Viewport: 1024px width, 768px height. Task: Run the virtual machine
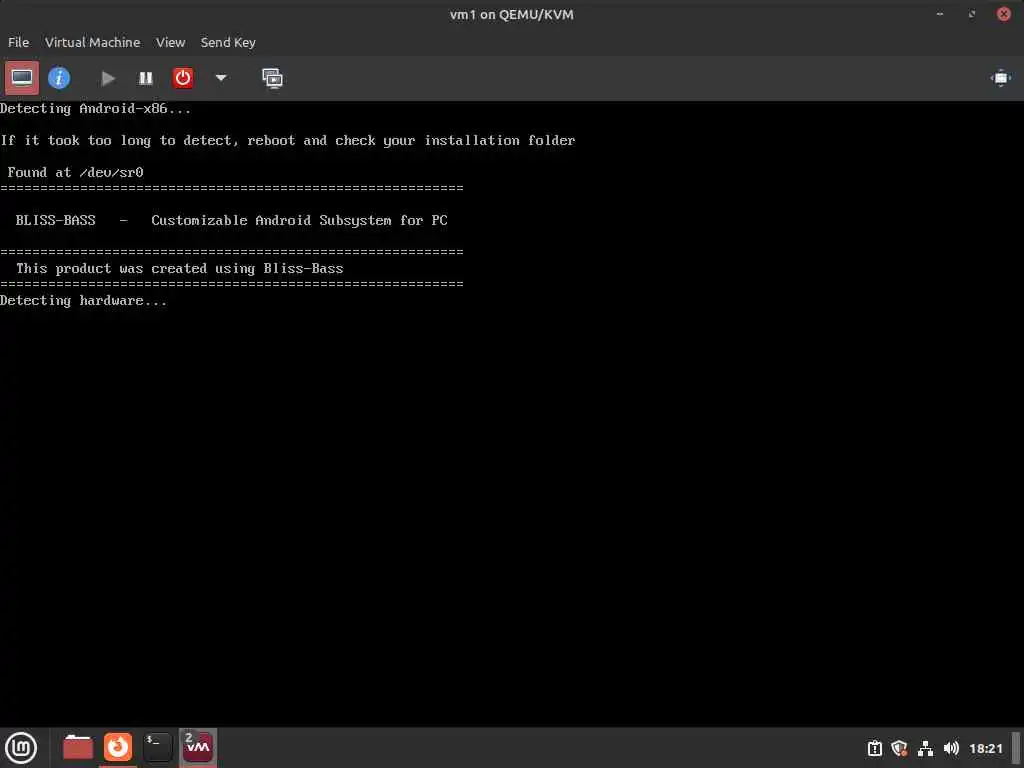pos(108,78)
